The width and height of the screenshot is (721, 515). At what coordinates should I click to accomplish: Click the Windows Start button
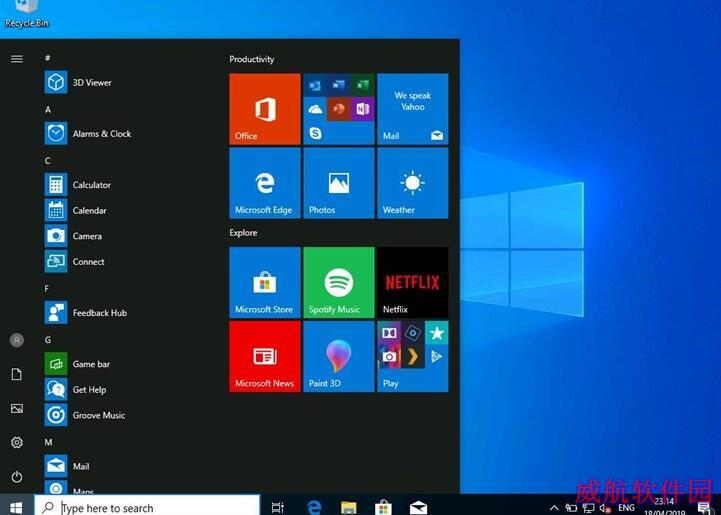point(16,507)
